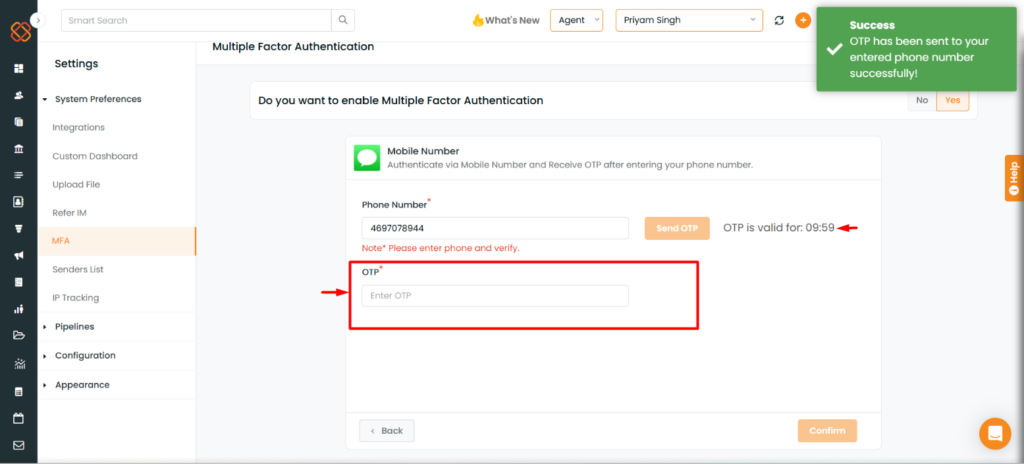The height and width of the screenshot is (464, 1024).
Task: Open the users icon in sidebar
Action: pos(18,95)
